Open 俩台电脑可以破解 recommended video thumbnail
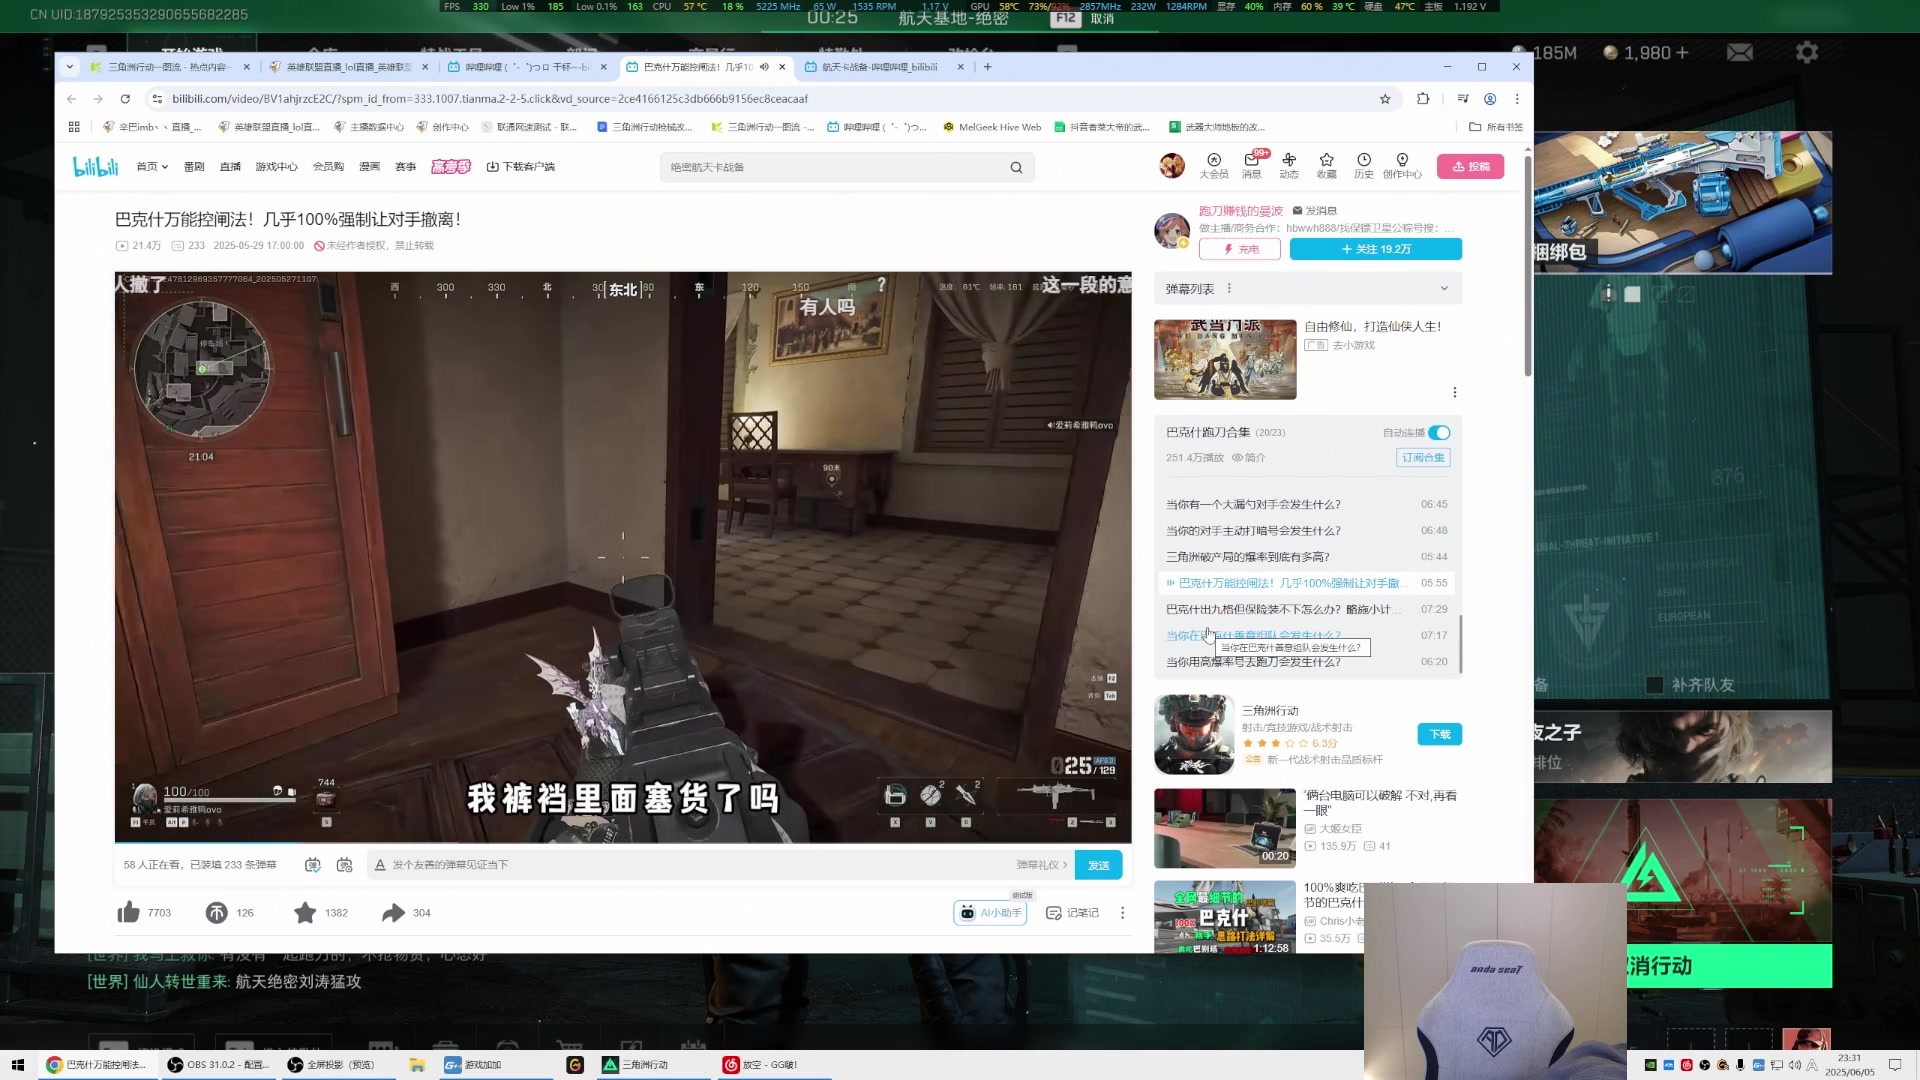1920x1080 pixels. point(1225,828)
